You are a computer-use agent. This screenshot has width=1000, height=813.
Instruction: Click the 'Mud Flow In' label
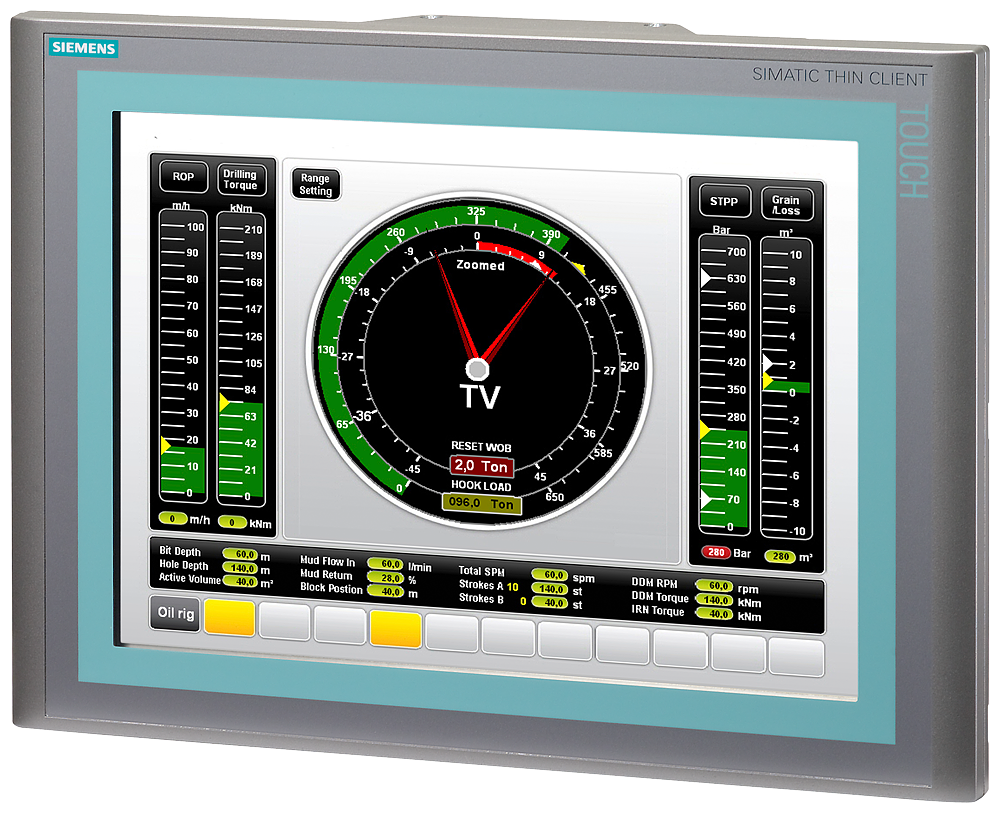click(327, 561)
